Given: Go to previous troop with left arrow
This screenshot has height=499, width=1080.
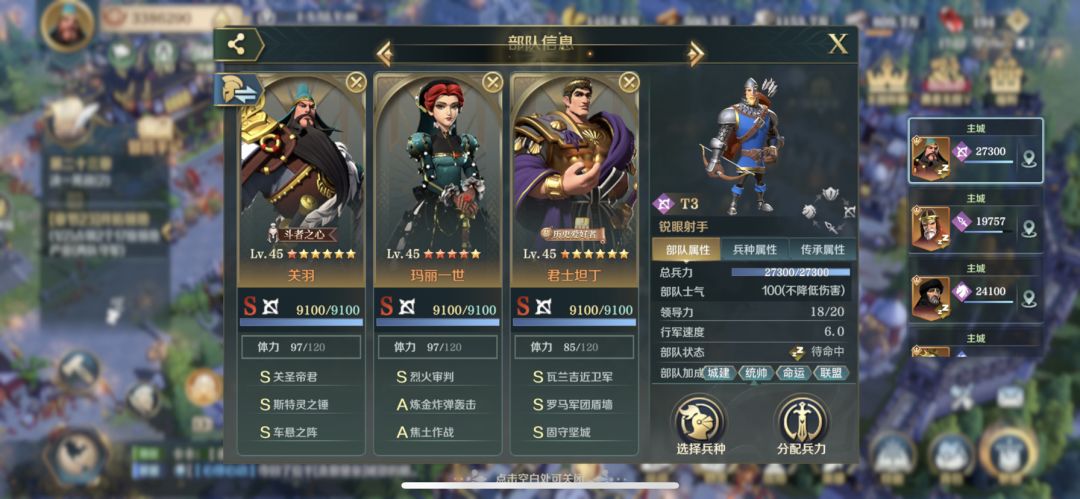Looking at the screenshot, I should pos(384,53).
